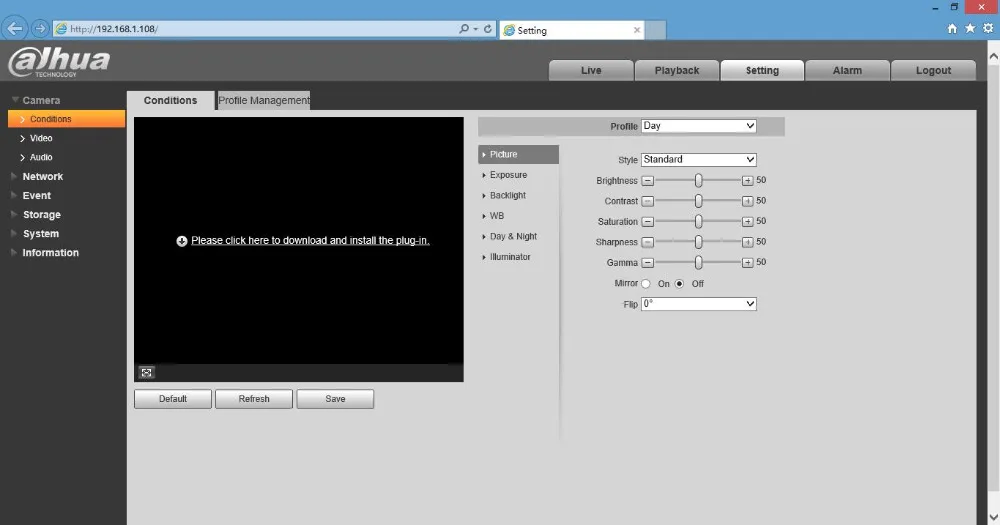The image size is (1000, 525).
Task: Open the Flip dropdown showing 0°
Action: click(x=698, y=304)
